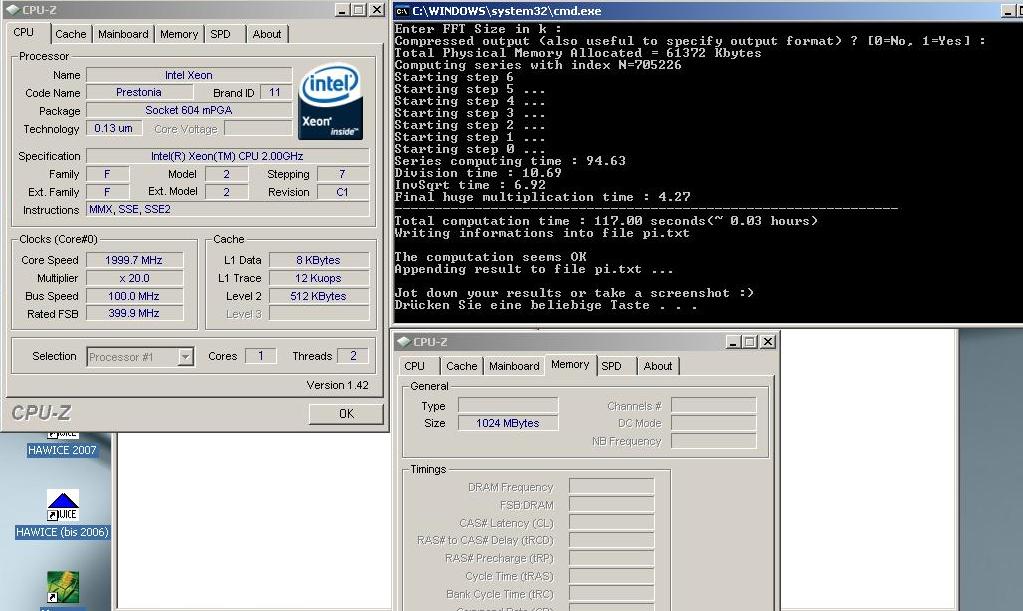Click the Version 1.42 label

(337, 385)
